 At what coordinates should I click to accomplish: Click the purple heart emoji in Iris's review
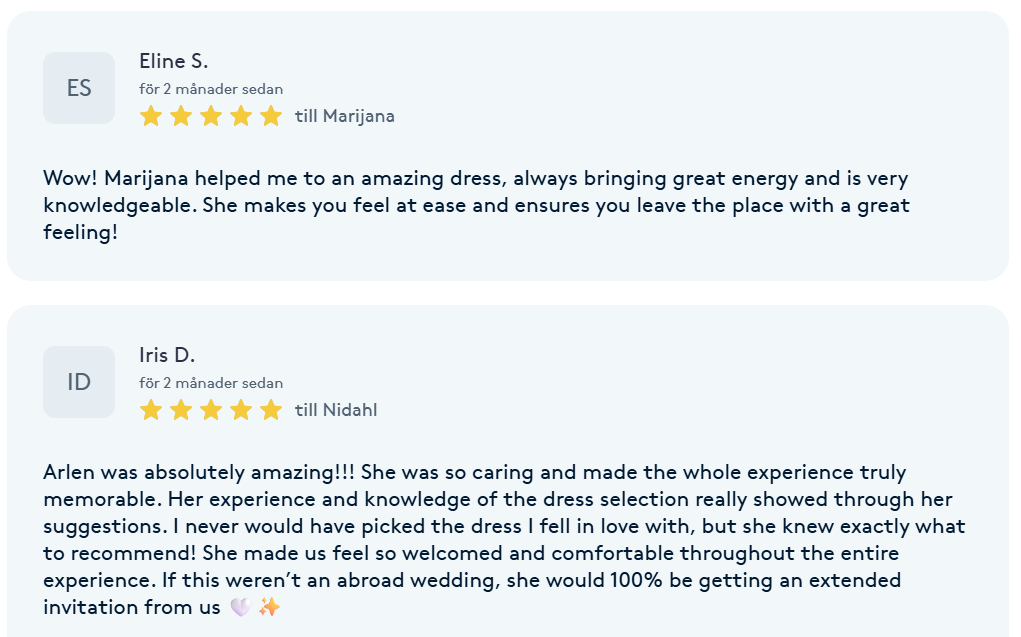241,607
